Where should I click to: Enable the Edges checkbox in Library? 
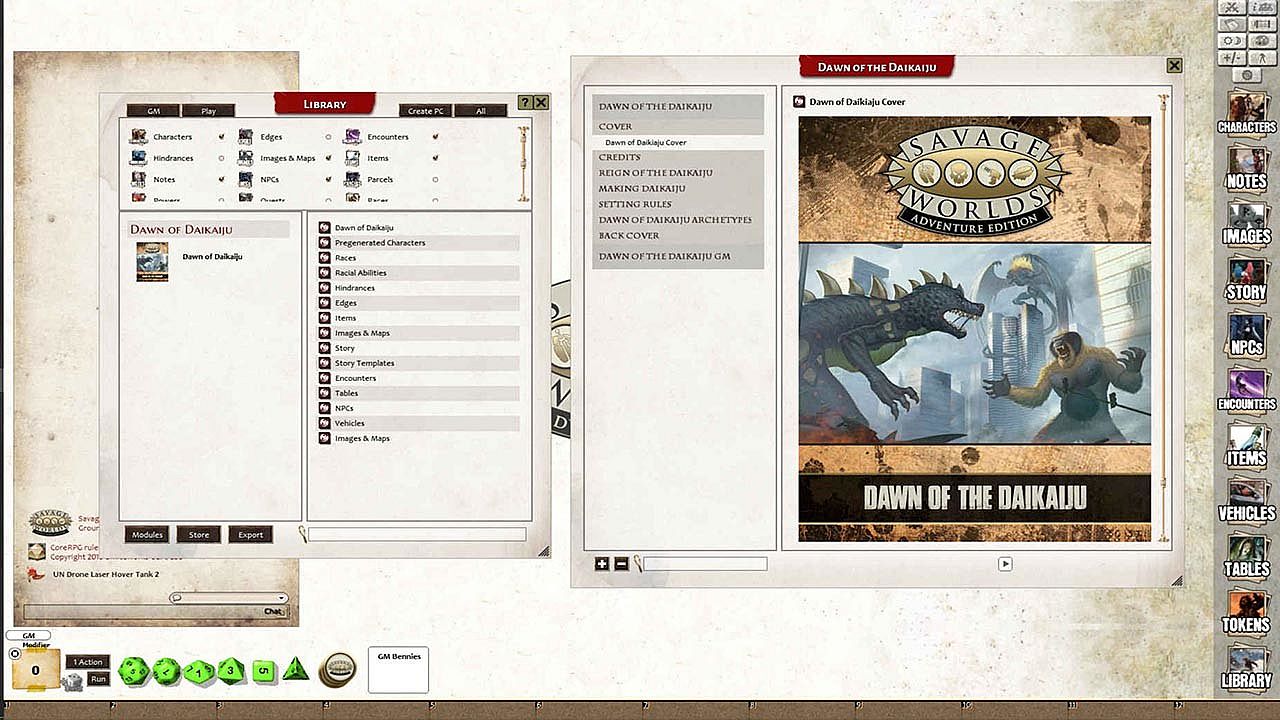(x=328, y=136)
